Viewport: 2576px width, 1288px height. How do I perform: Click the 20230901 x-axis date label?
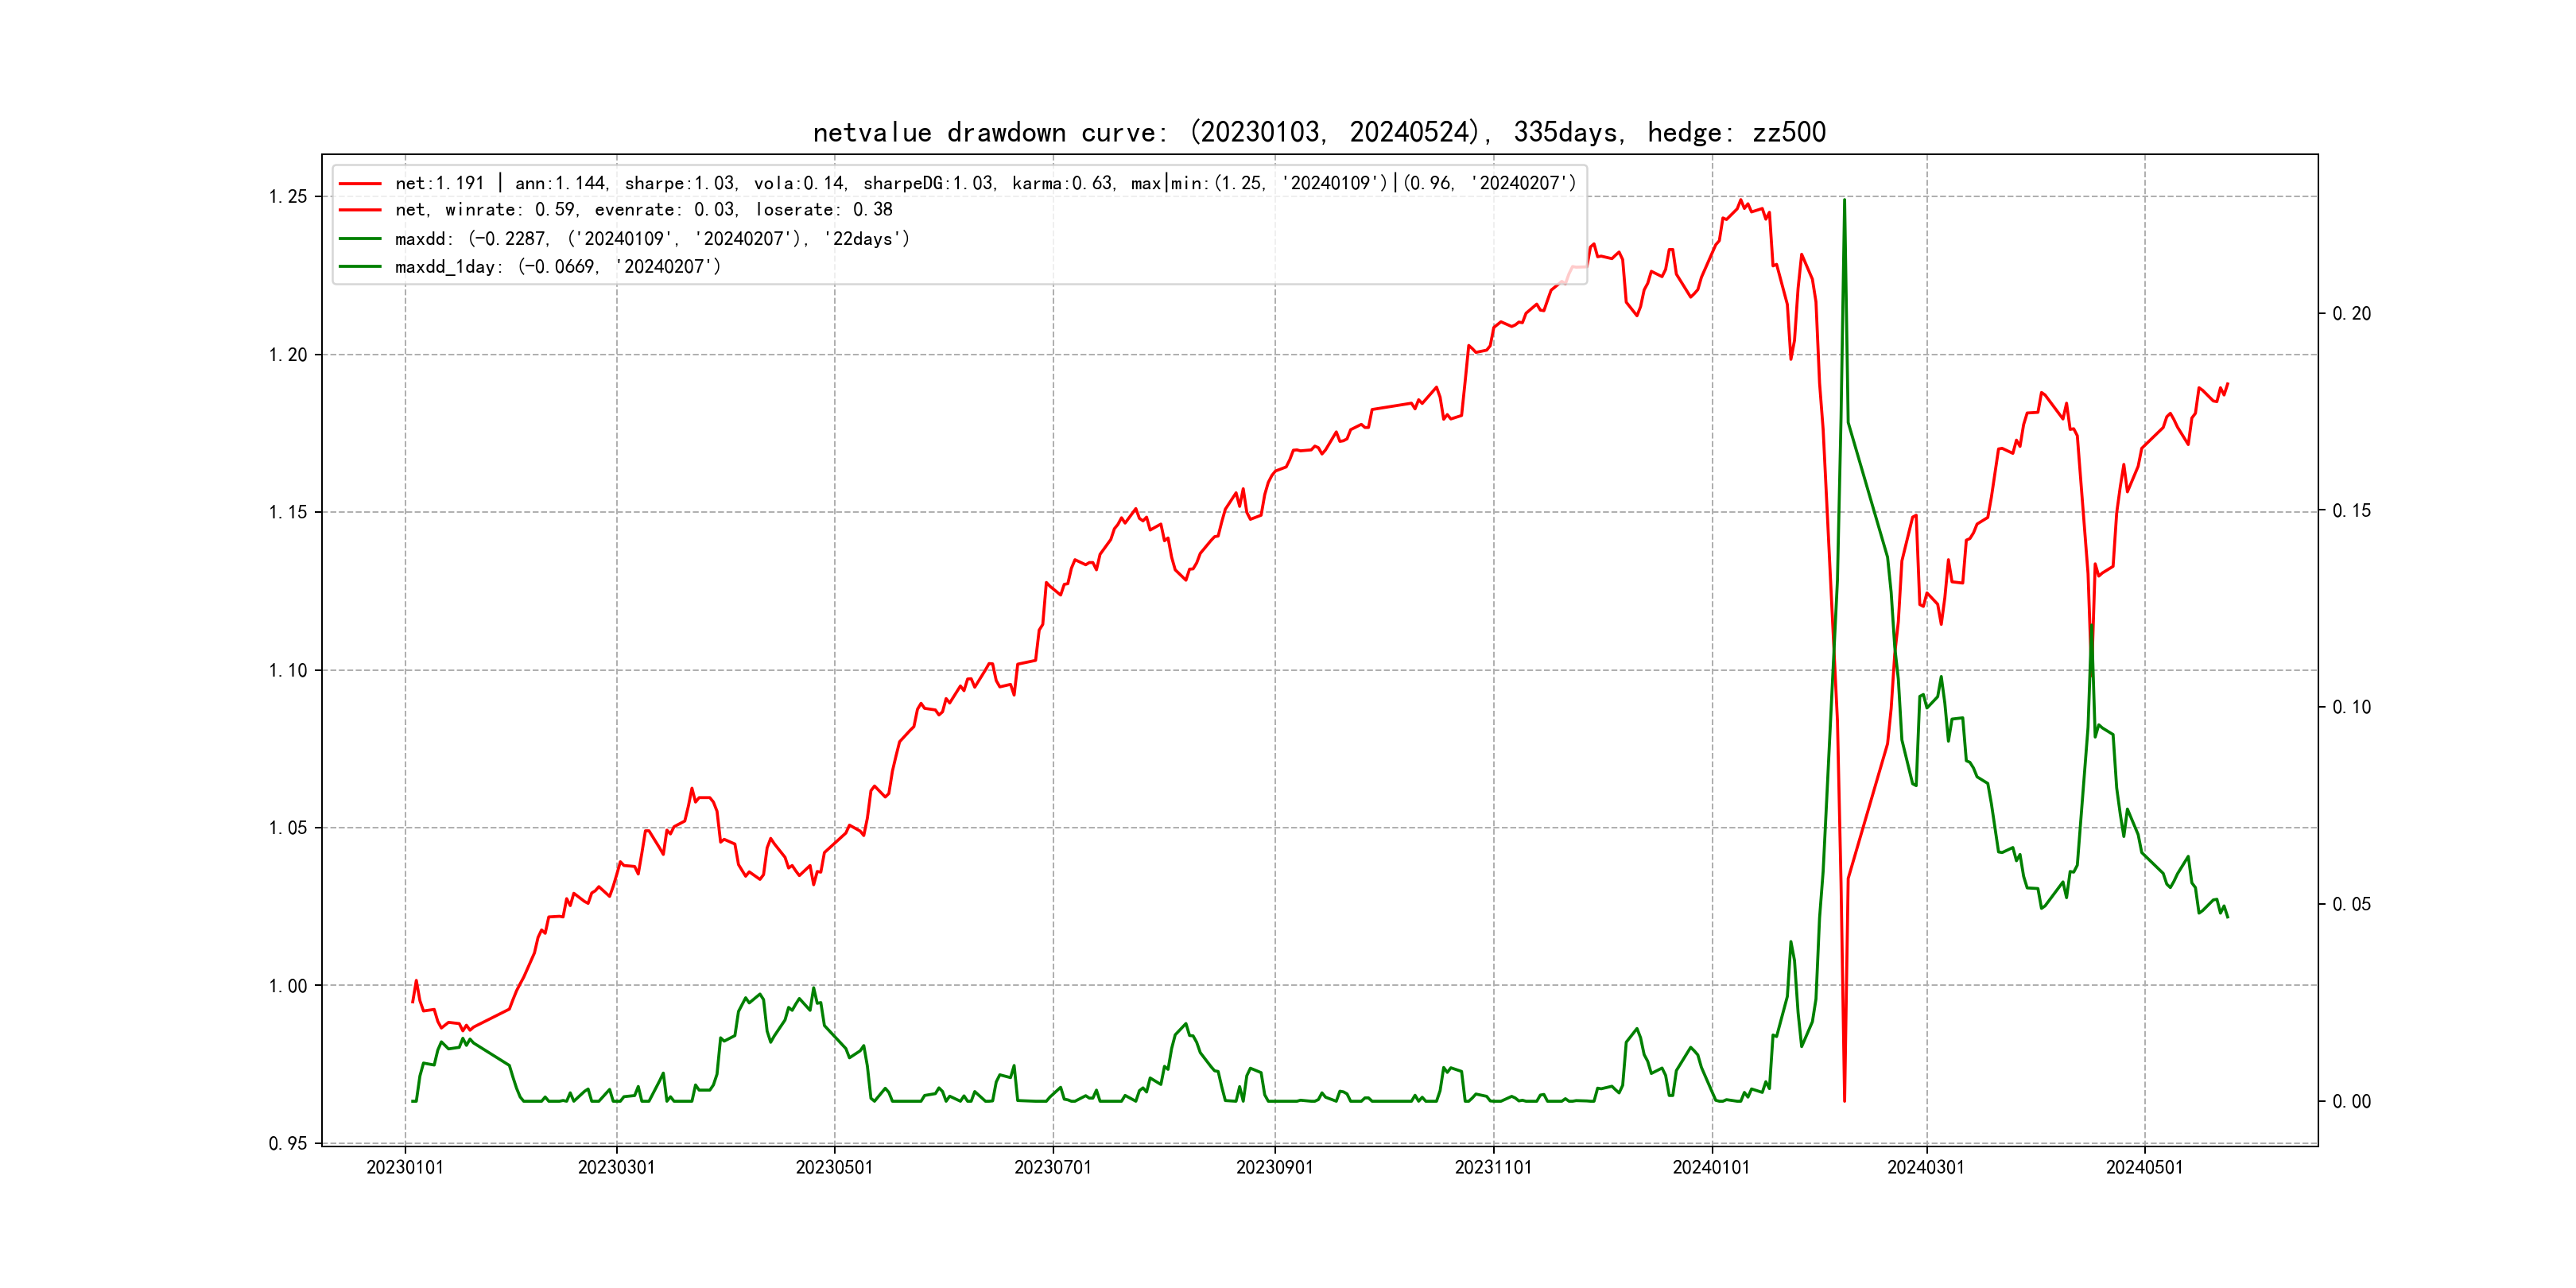(1274, 1167)
